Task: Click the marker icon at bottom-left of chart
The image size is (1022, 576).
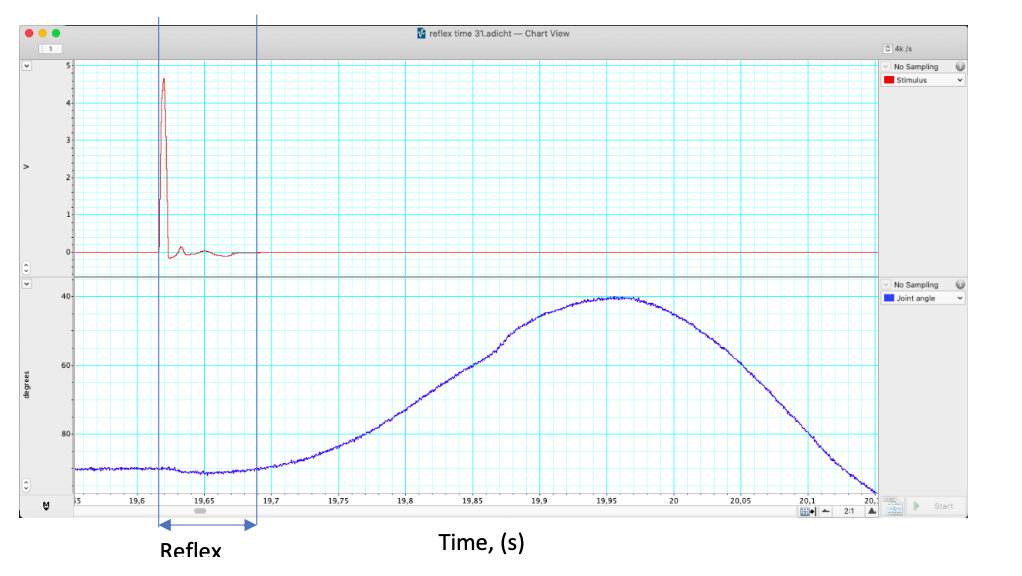Action: tap(46, 506)
